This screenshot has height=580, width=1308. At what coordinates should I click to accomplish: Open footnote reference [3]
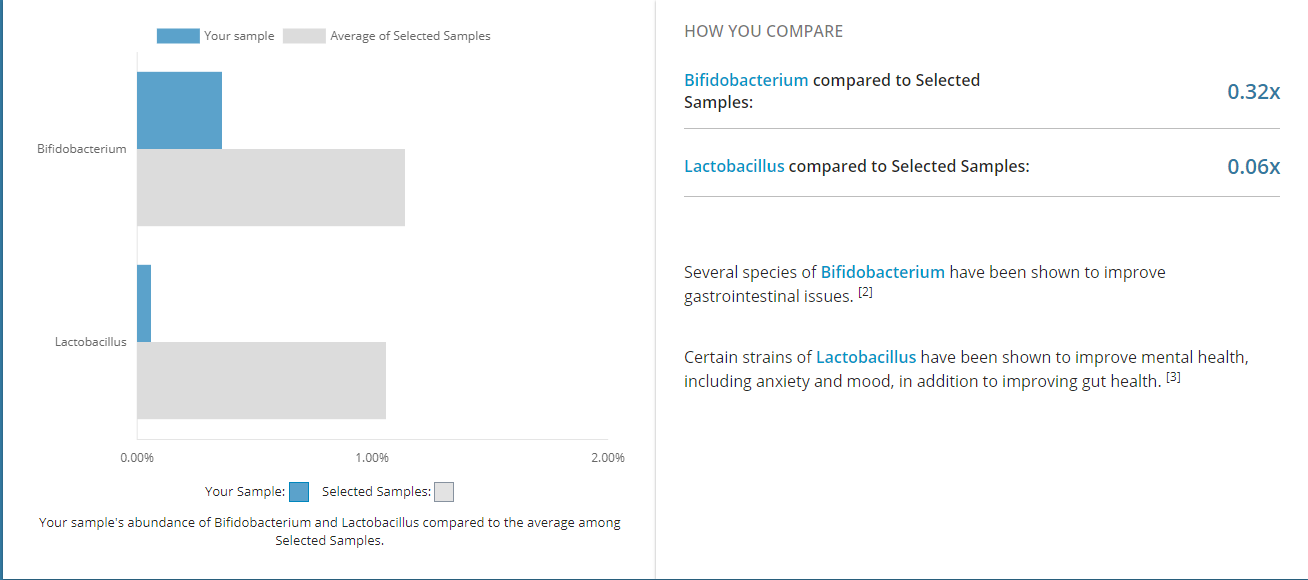point(1174,378)
